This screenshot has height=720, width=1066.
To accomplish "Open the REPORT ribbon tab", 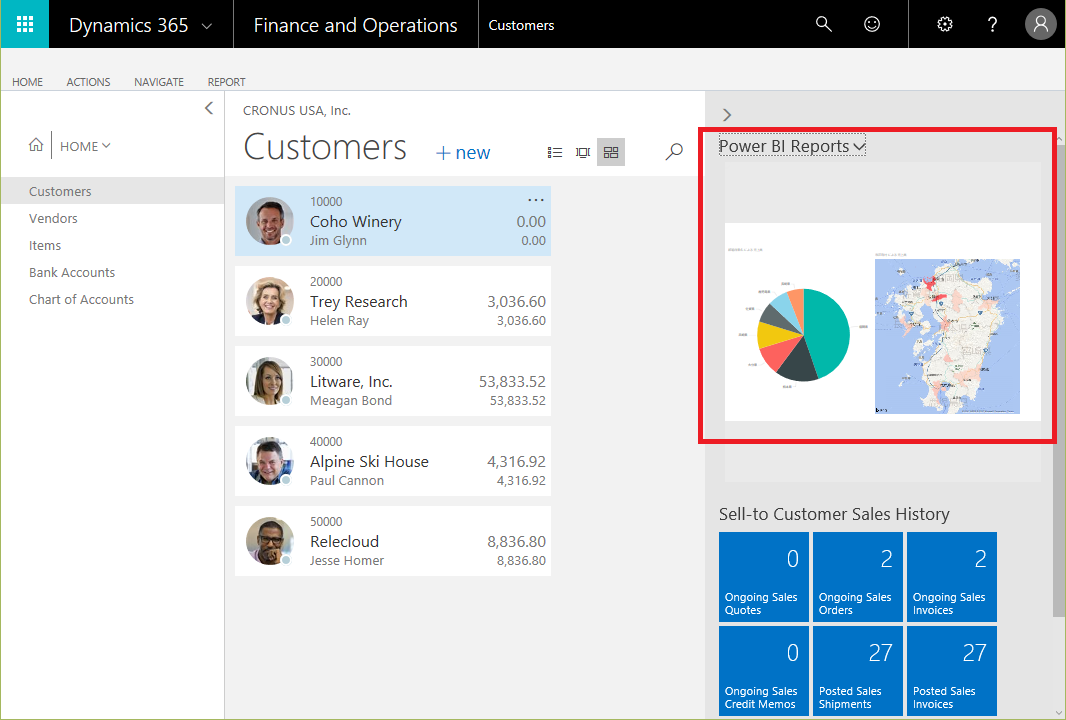I will coord(226,82).
